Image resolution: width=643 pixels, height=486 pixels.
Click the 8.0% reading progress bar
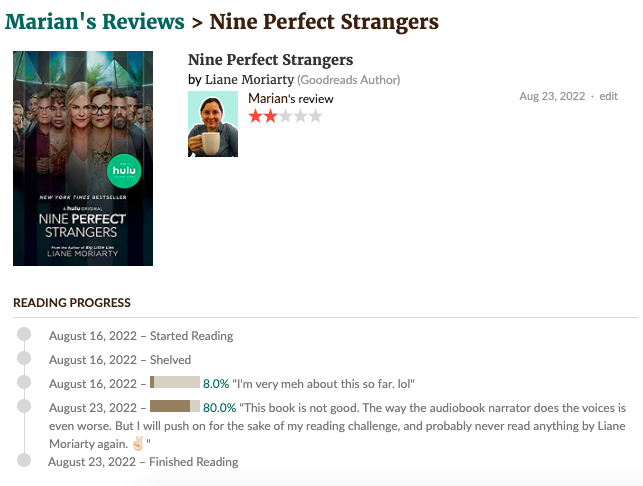[175, 382]
